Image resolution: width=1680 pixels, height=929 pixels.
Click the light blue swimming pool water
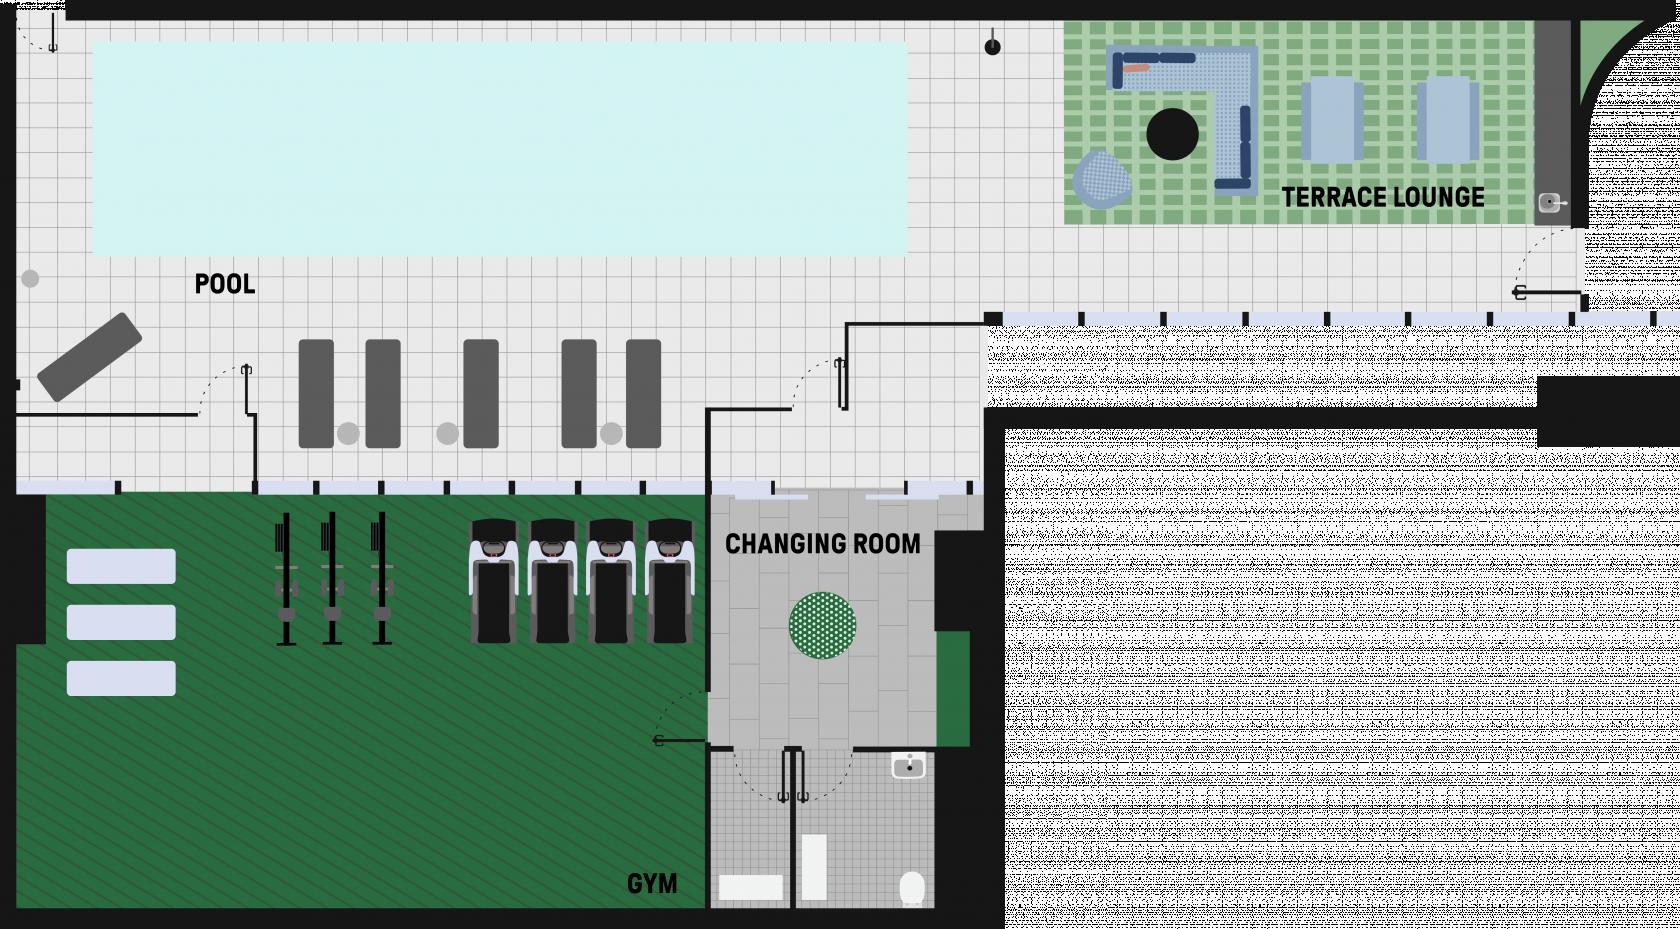(500, 148)
